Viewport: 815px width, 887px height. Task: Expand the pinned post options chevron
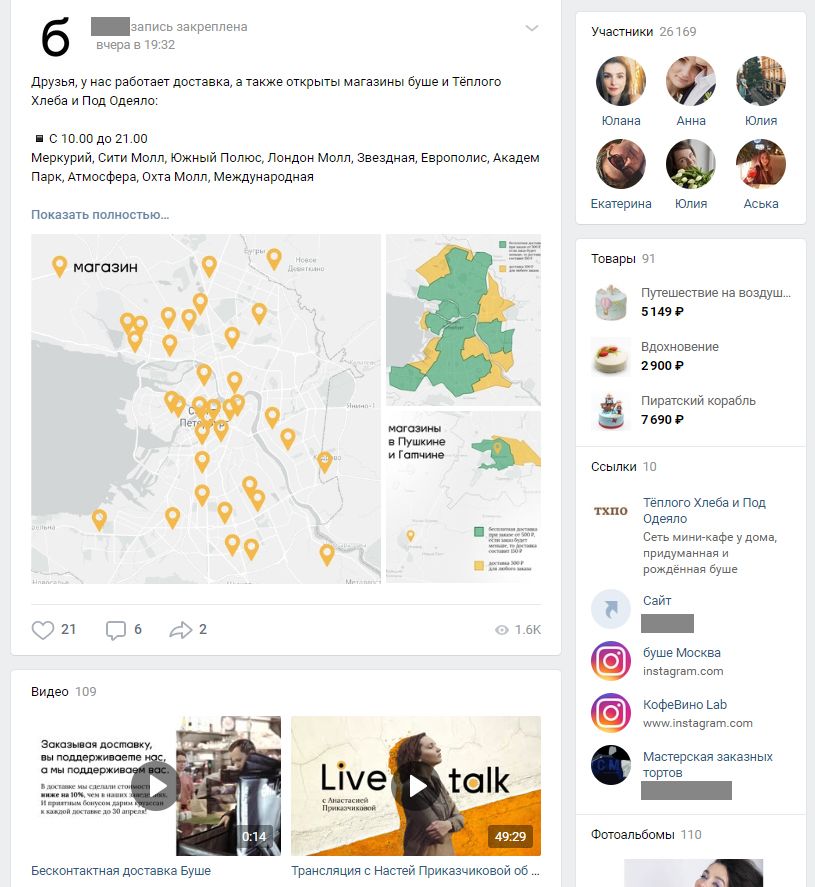532,28
